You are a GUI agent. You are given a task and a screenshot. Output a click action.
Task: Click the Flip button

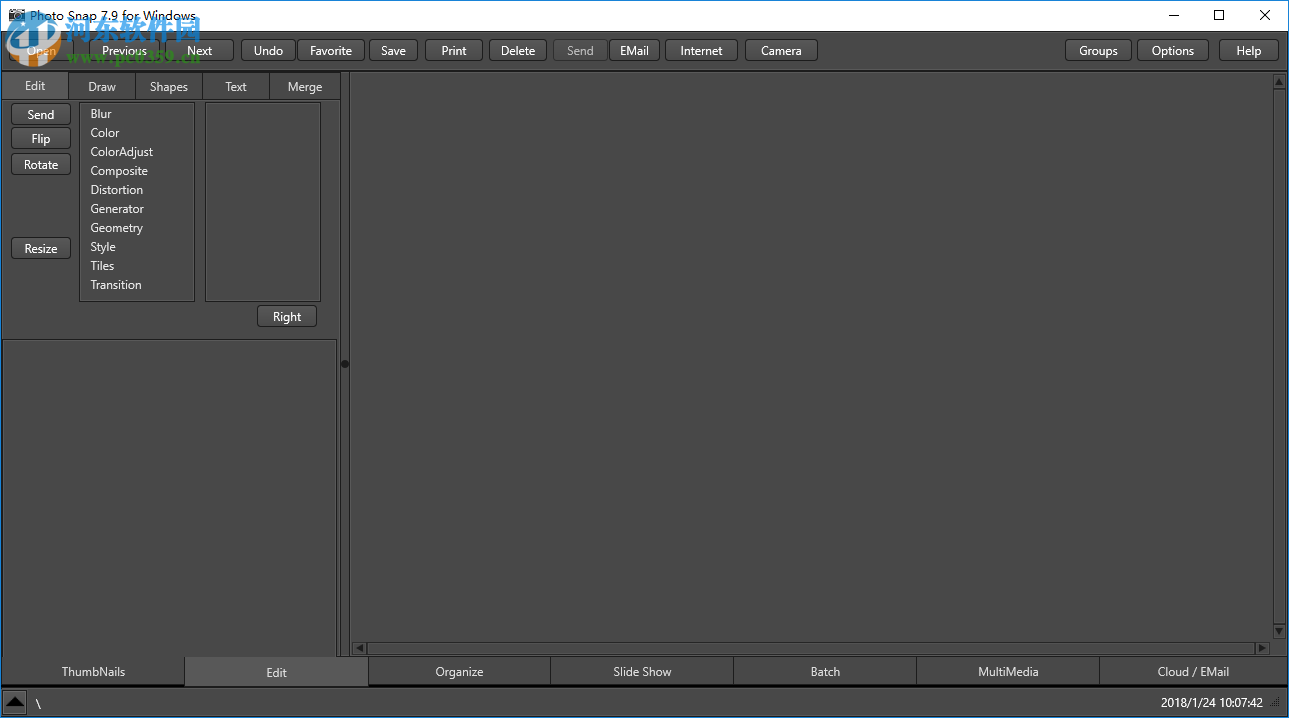[x=41, y=139]
